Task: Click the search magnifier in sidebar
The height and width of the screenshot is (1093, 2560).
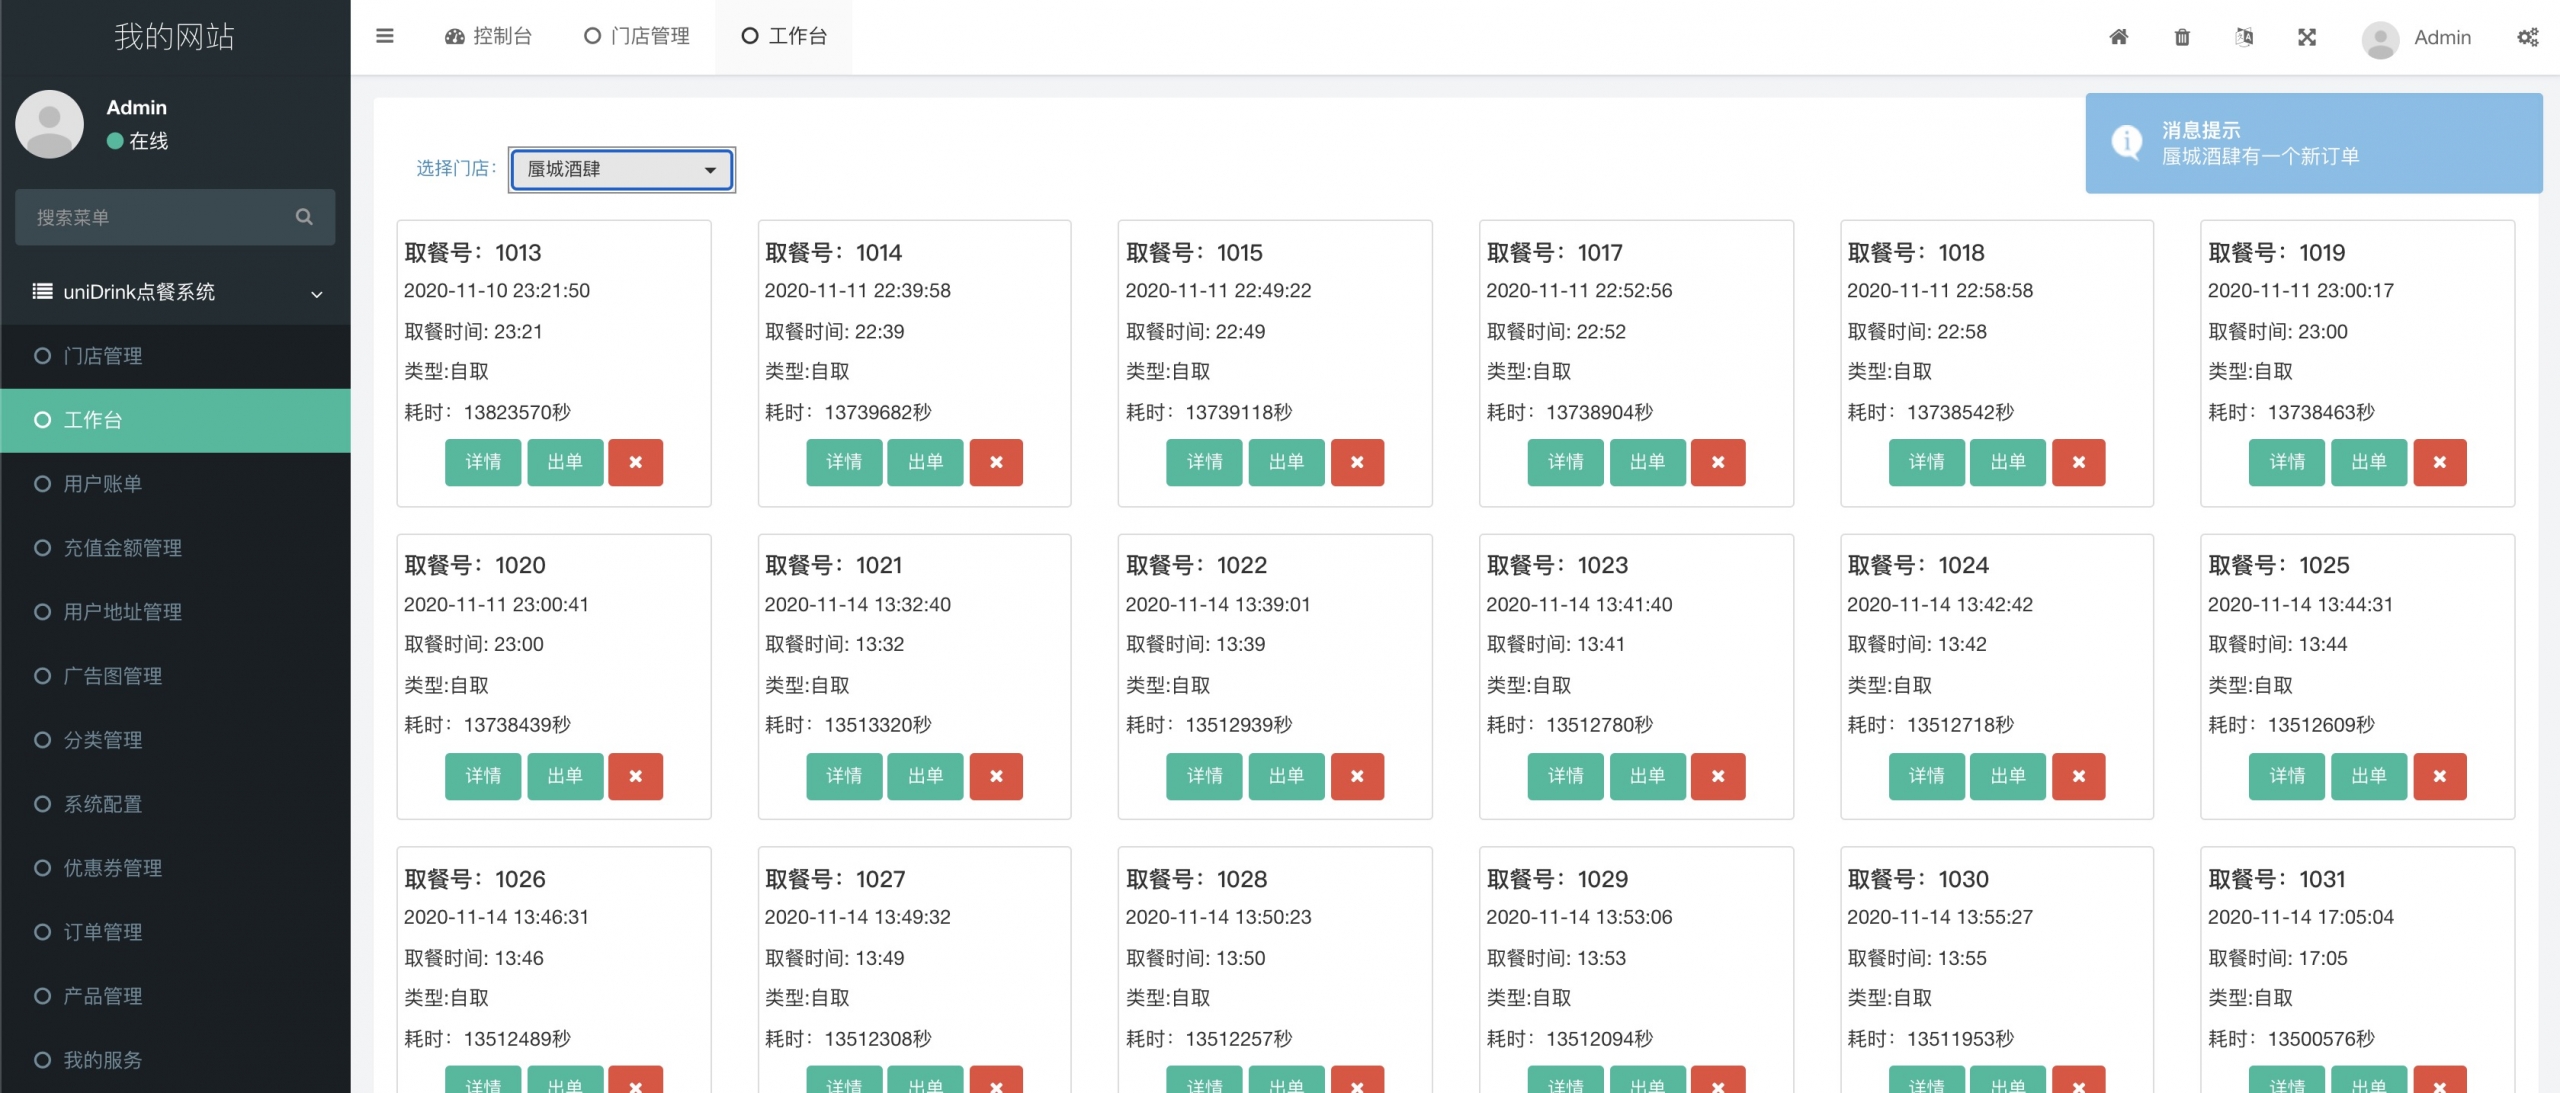Action: pos(304,217)
